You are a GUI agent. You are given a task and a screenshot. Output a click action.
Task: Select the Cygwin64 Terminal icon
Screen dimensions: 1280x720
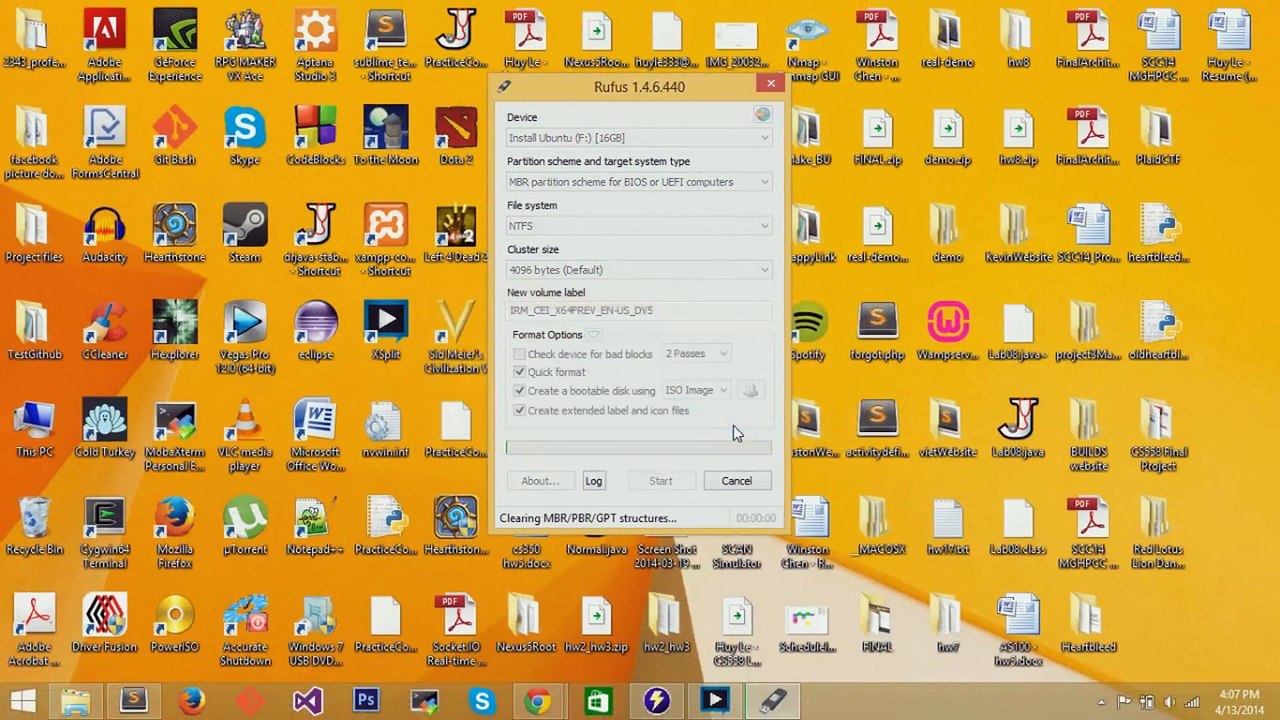(104, 533)
